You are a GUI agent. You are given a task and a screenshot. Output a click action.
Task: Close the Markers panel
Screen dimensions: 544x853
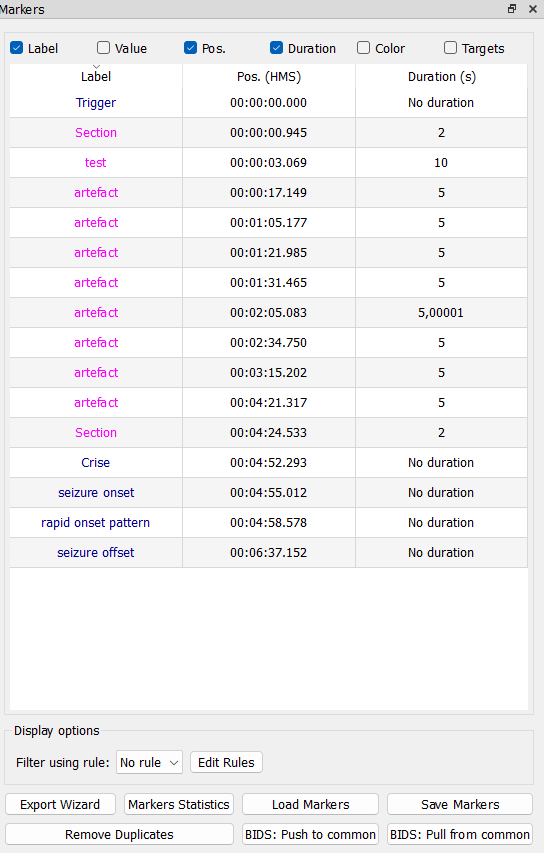pos(533,9)
